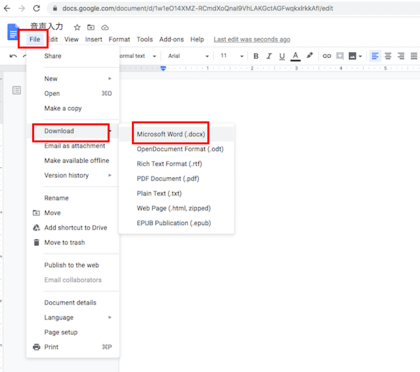Click the browser address bar URL
Screen dimensions: 420x372
pyautogui.click(x=198, y=8)
